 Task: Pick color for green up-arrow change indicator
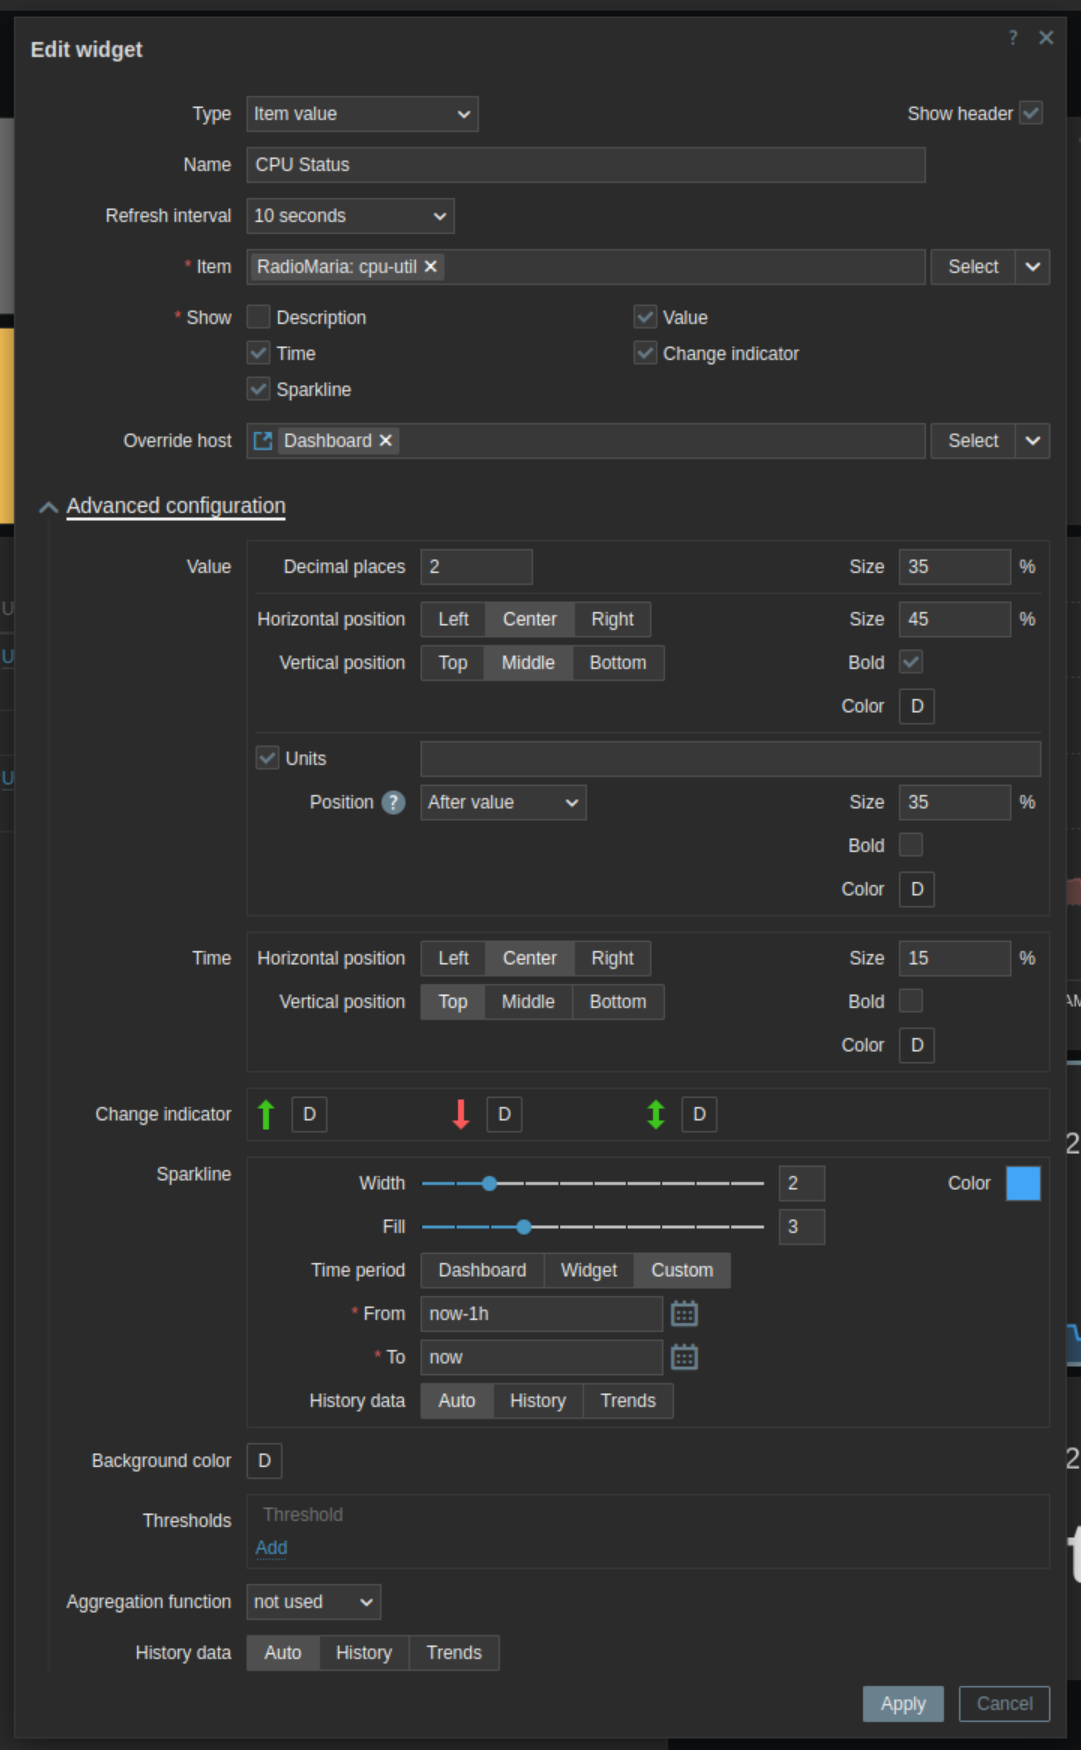click(x=309, y=1114)
